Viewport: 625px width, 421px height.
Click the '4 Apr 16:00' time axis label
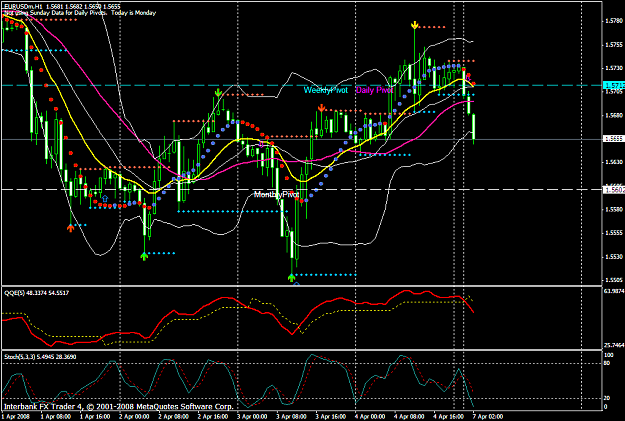click(449, 417)
